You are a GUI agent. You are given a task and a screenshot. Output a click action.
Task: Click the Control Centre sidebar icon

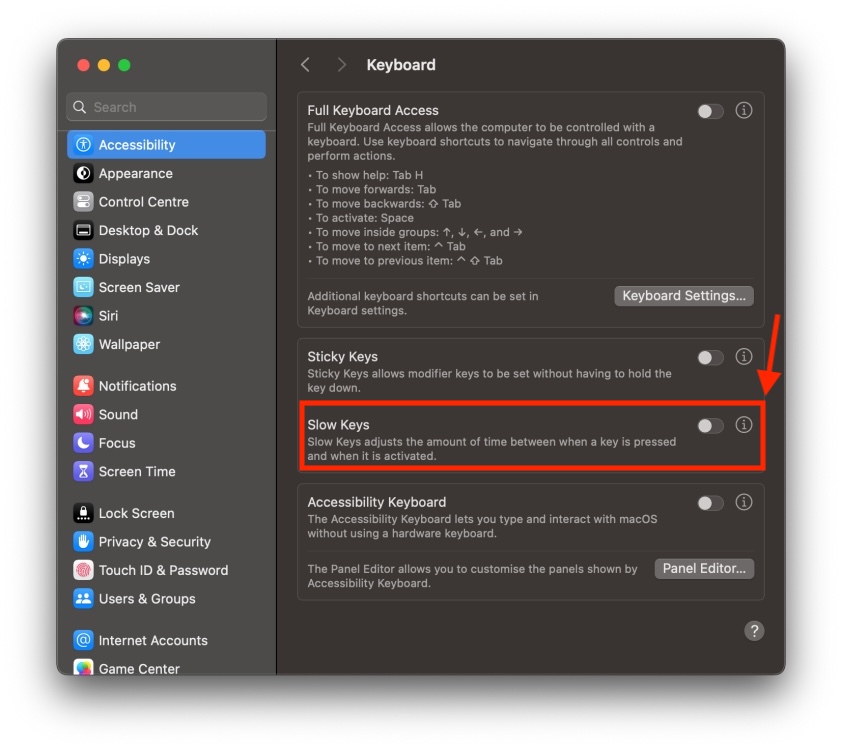pos(83,202)
